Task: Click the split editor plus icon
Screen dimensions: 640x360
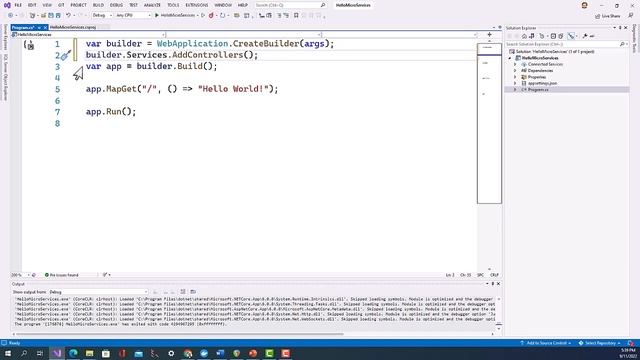Action: 489,35
